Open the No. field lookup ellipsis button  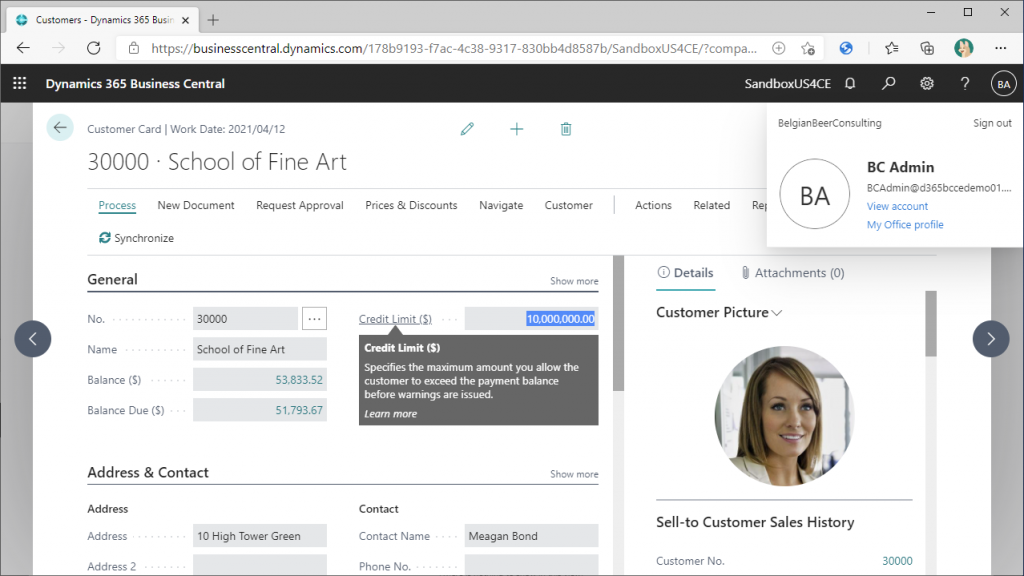pyautogui.click(x=314, y=319)
